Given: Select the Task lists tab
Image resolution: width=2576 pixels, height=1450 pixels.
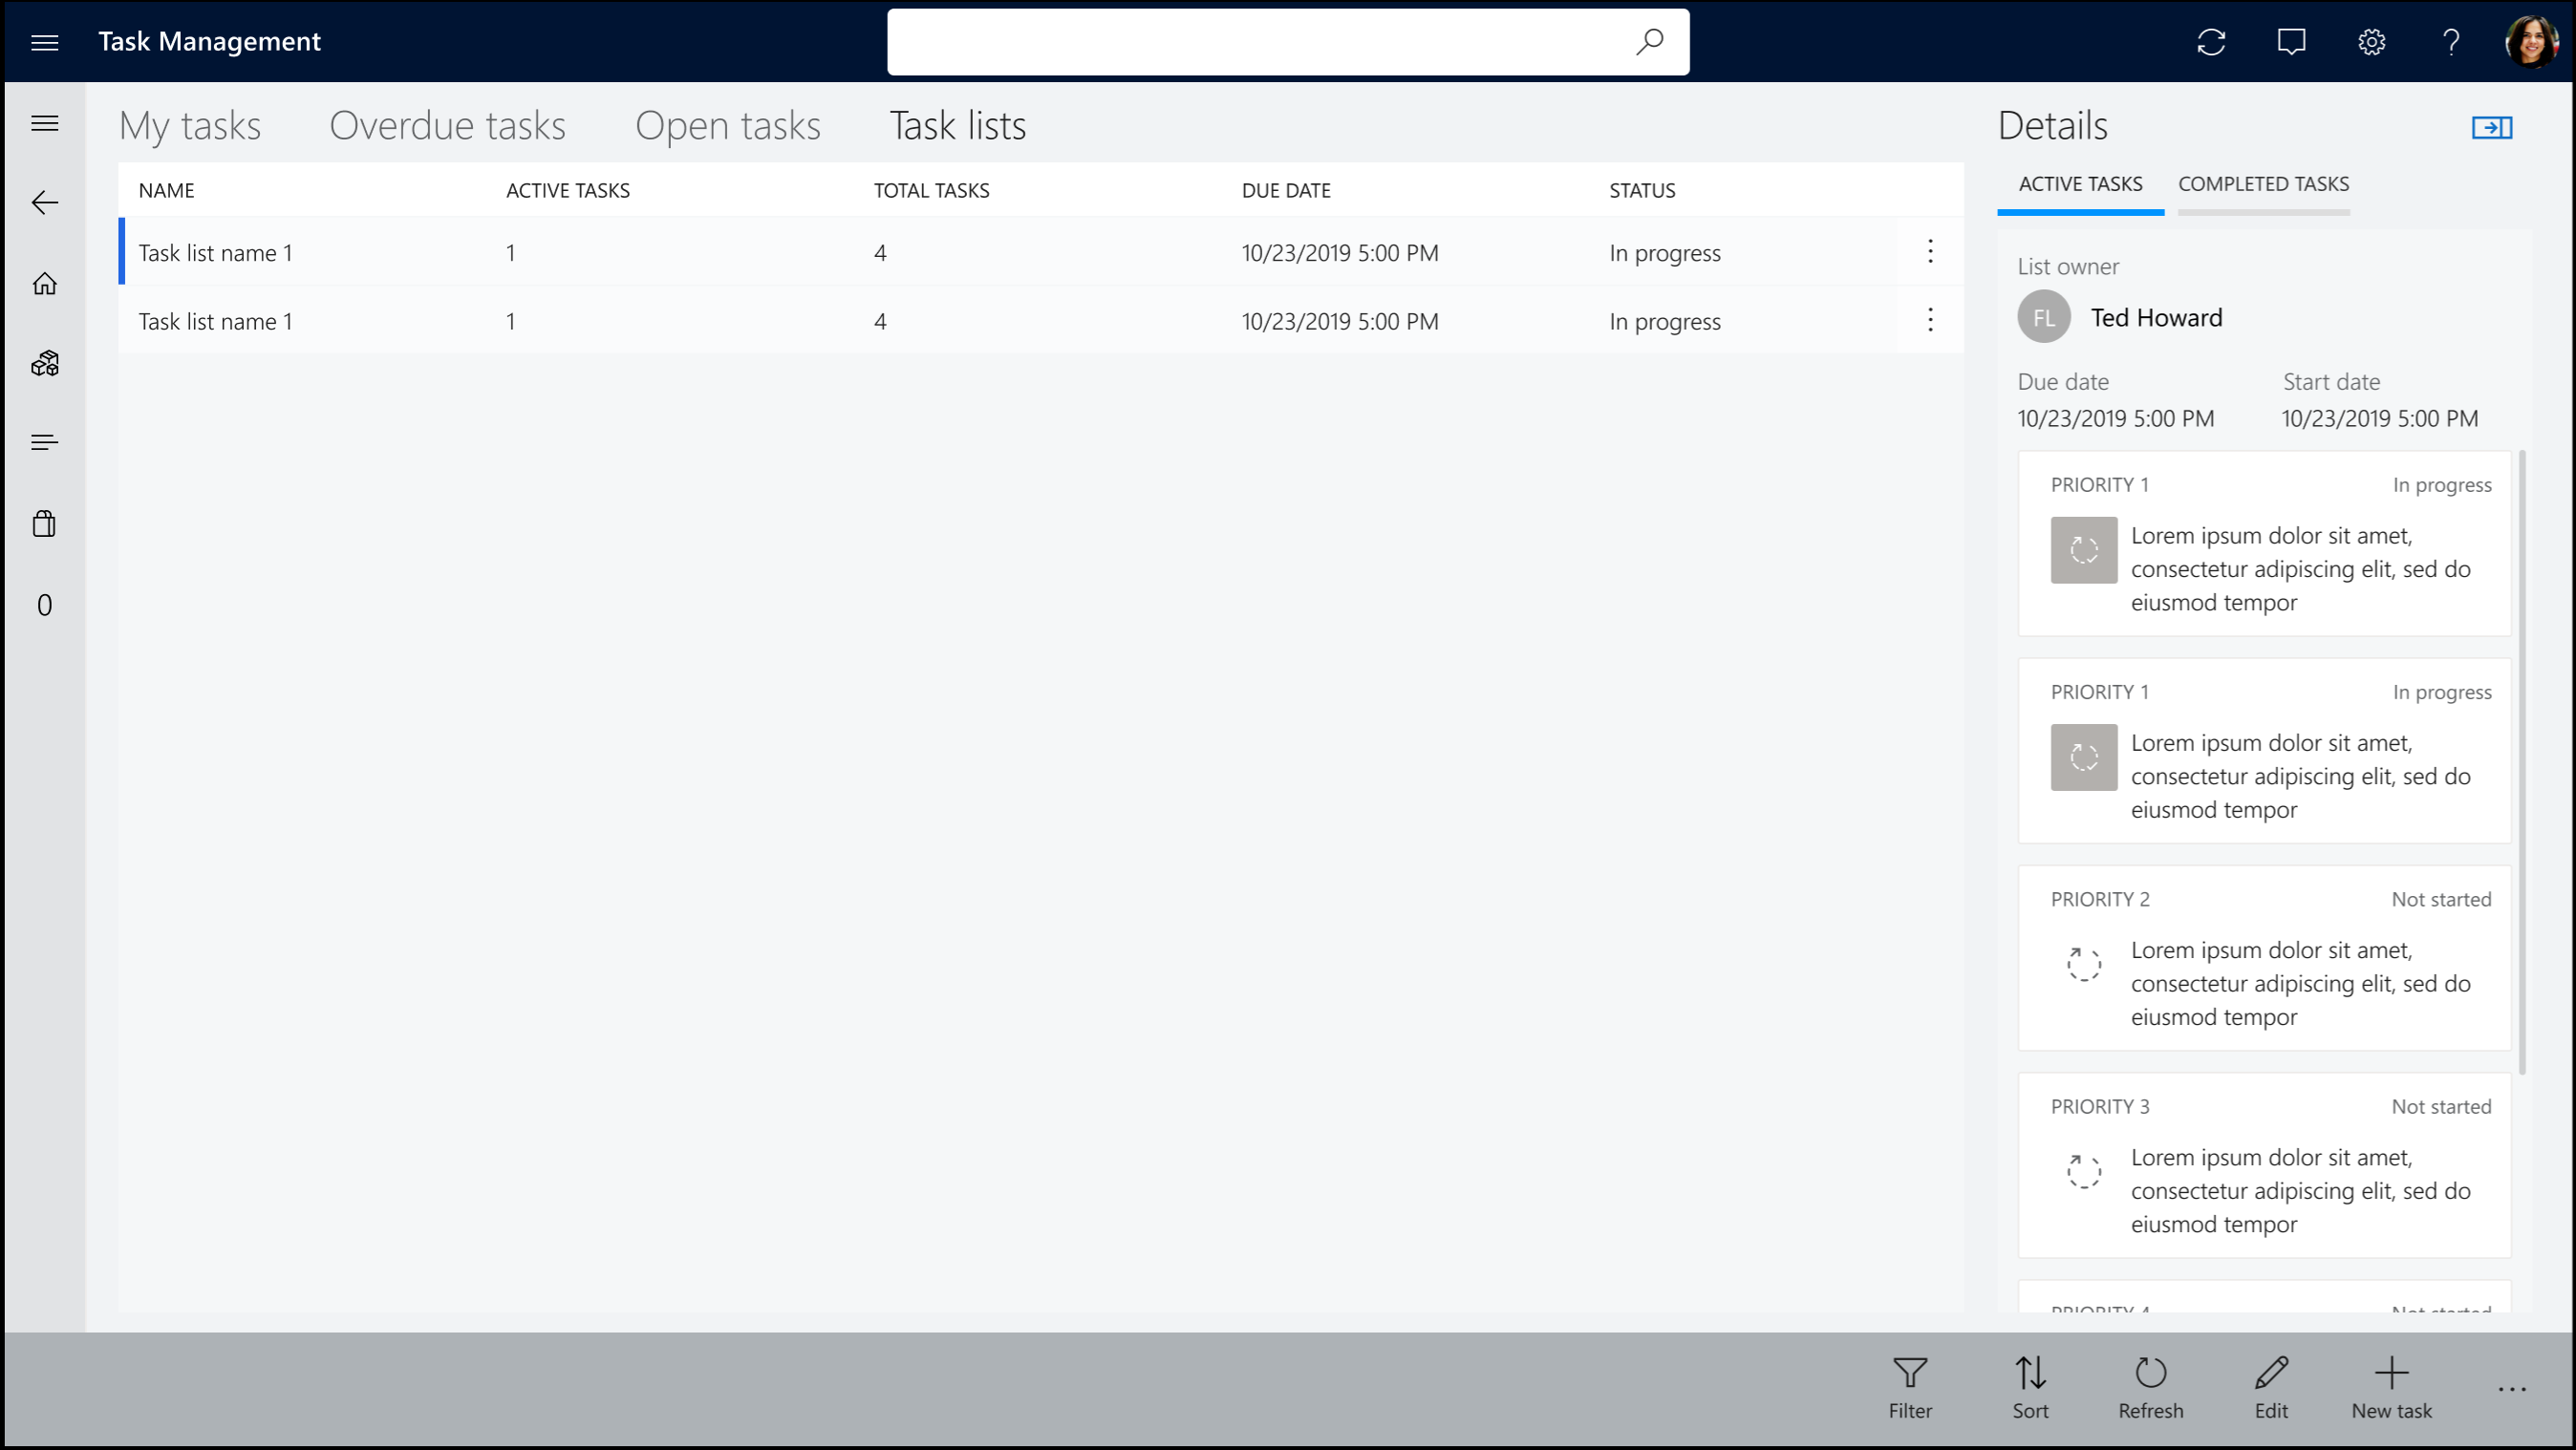Looking at the screenshot, I should pos(957,124).
